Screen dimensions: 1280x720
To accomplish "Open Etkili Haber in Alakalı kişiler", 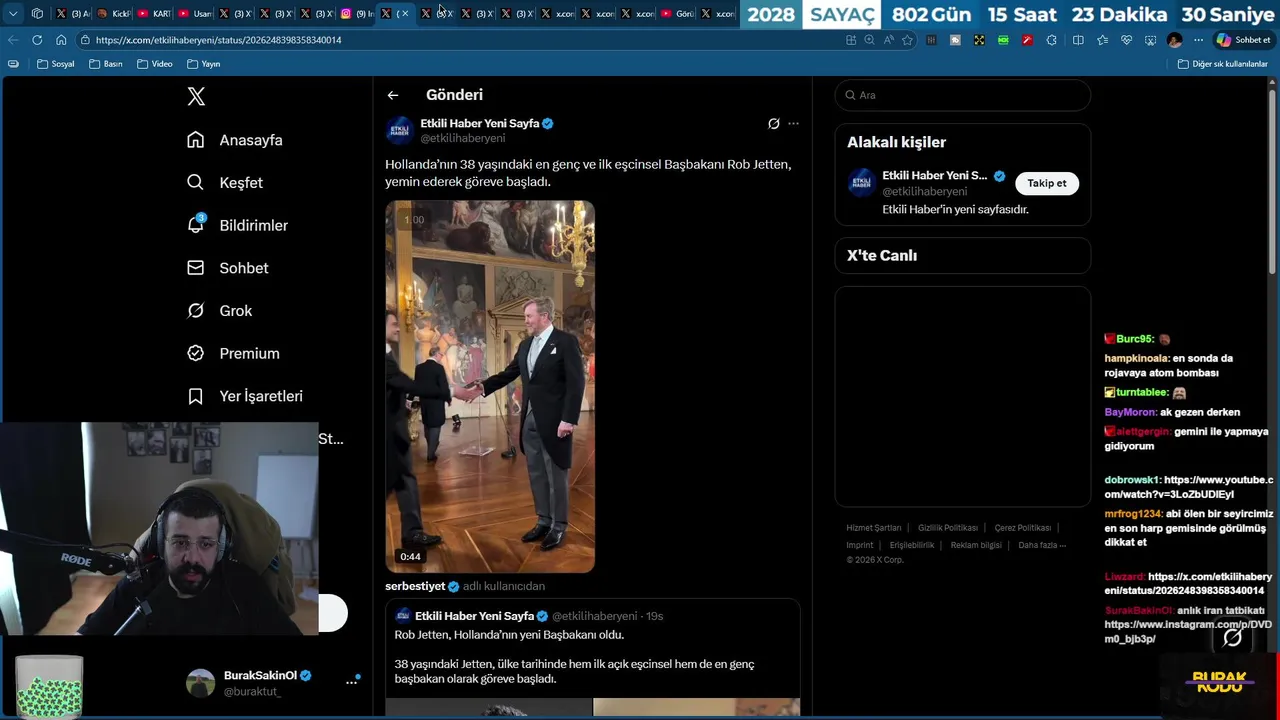I will click(x=935, y=175).
